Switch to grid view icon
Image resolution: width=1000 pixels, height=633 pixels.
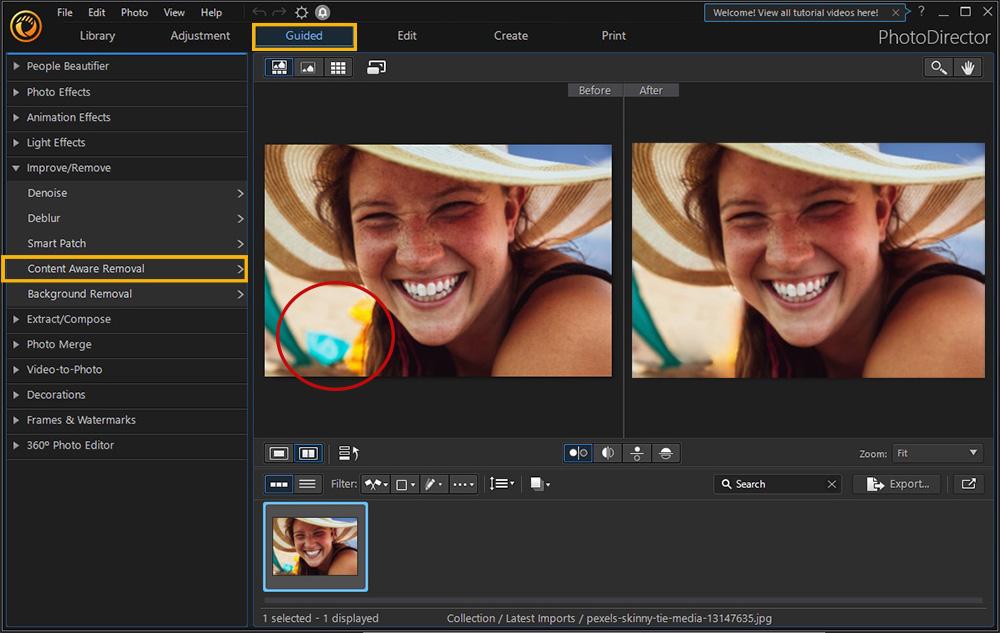337,67
